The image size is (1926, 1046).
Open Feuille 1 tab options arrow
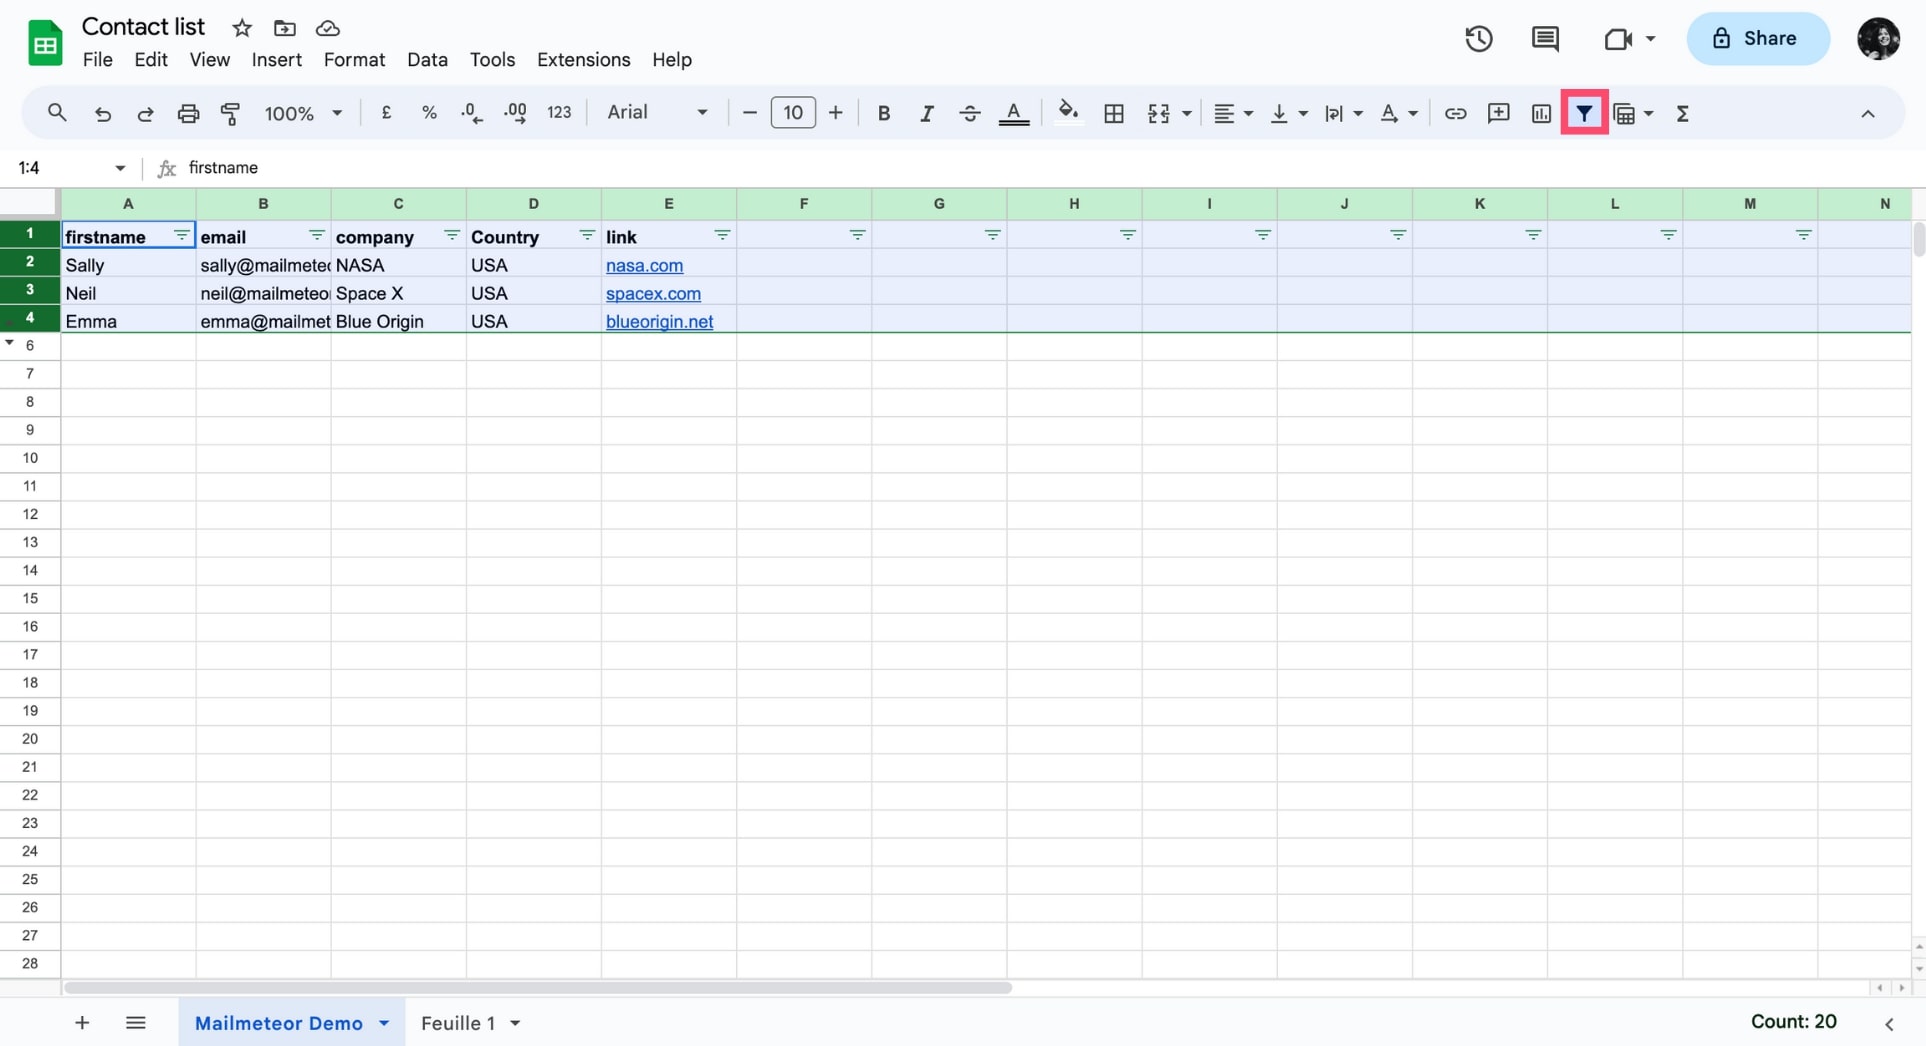(x=515, y=1023)
